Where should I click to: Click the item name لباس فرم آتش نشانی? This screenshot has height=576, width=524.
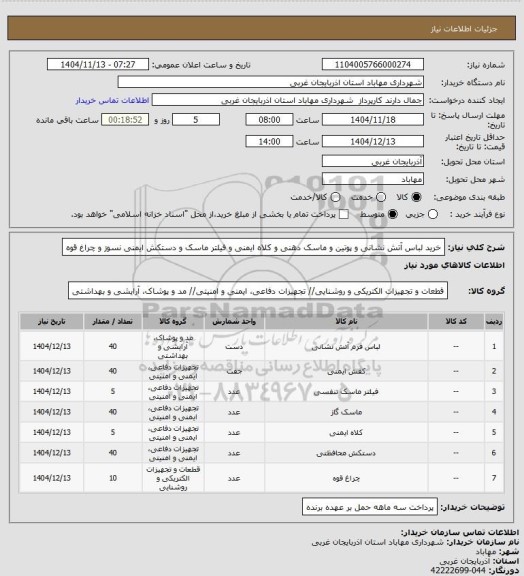coord(346,347)
